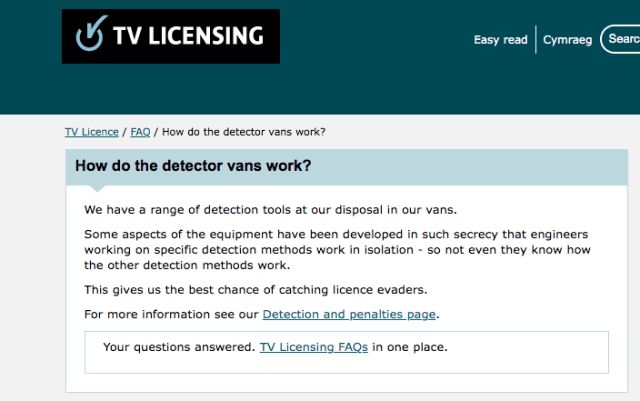
Task: Click text 'Your questions answered.'
Action: 179,347
